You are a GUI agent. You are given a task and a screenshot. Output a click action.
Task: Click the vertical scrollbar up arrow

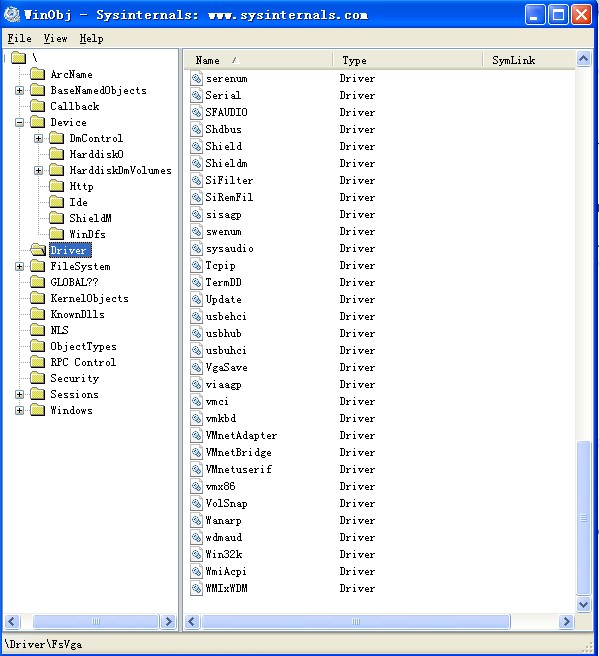[x=584, y=59]
